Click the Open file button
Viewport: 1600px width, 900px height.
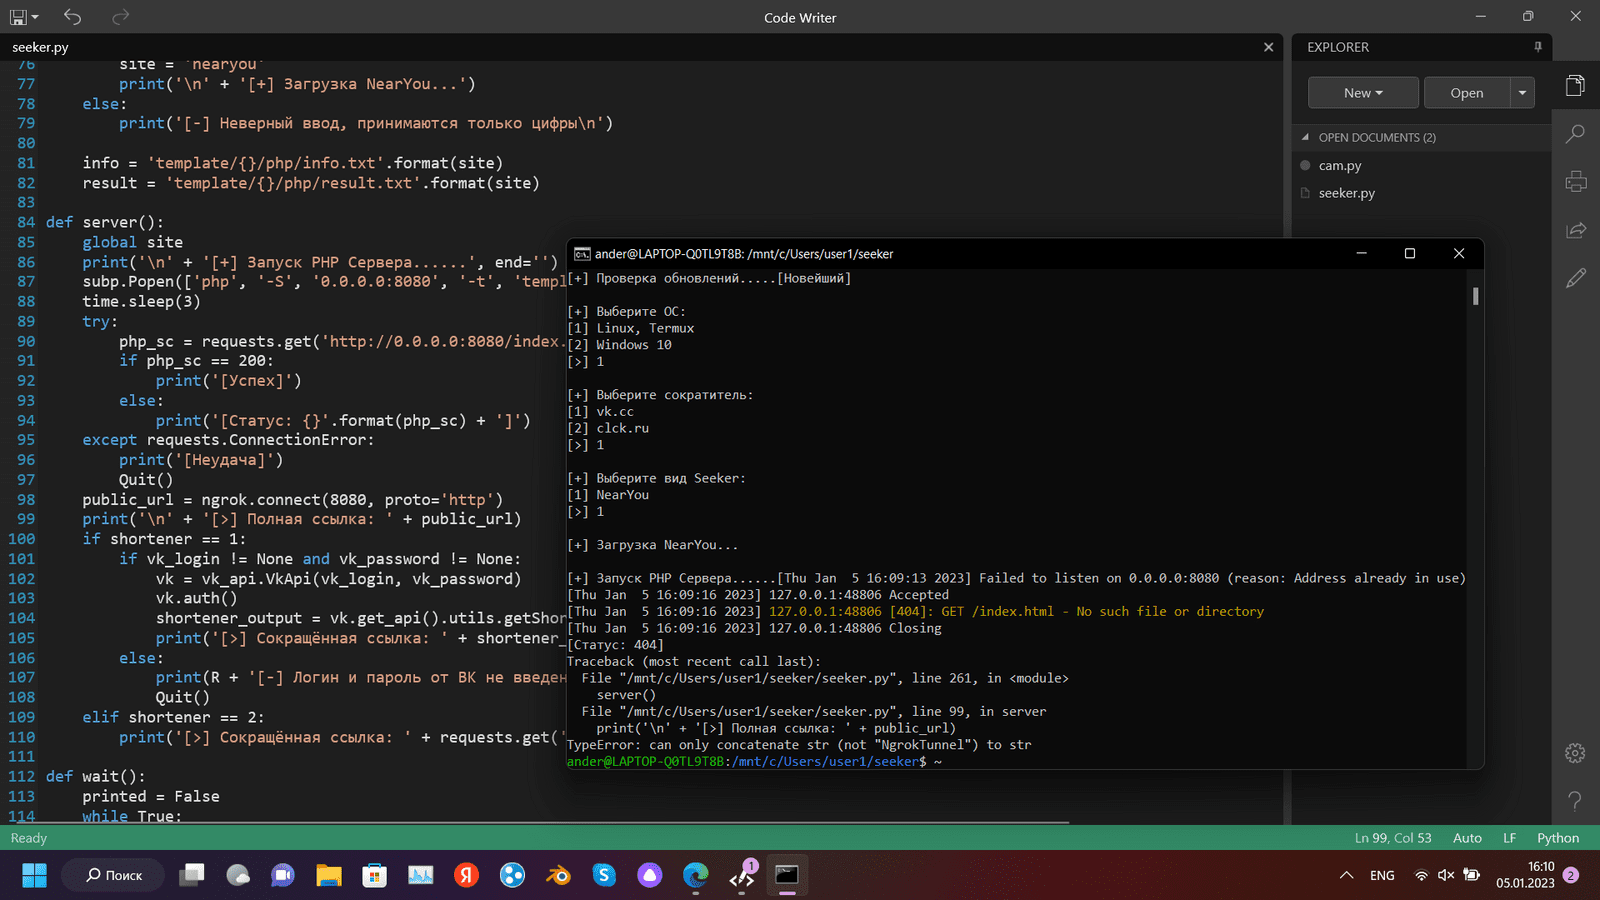[x=1466, y=93]
